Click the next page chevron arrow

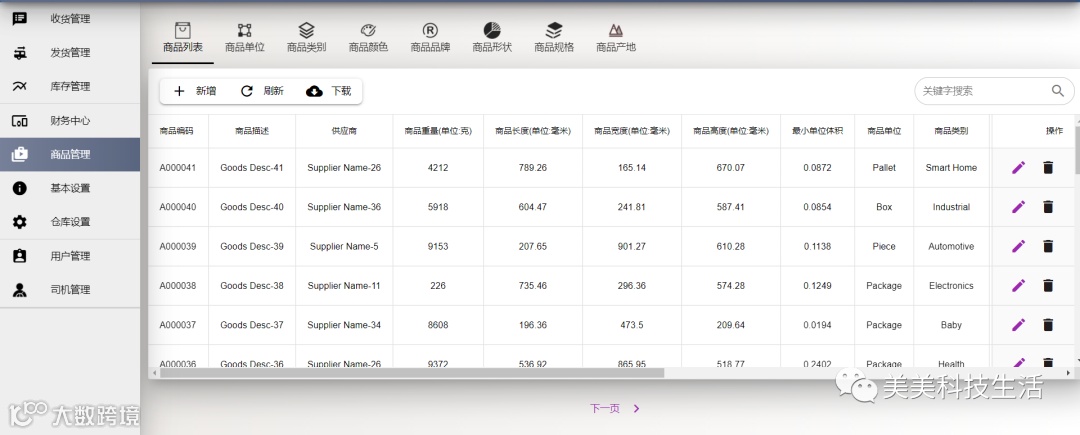(636, 408)
